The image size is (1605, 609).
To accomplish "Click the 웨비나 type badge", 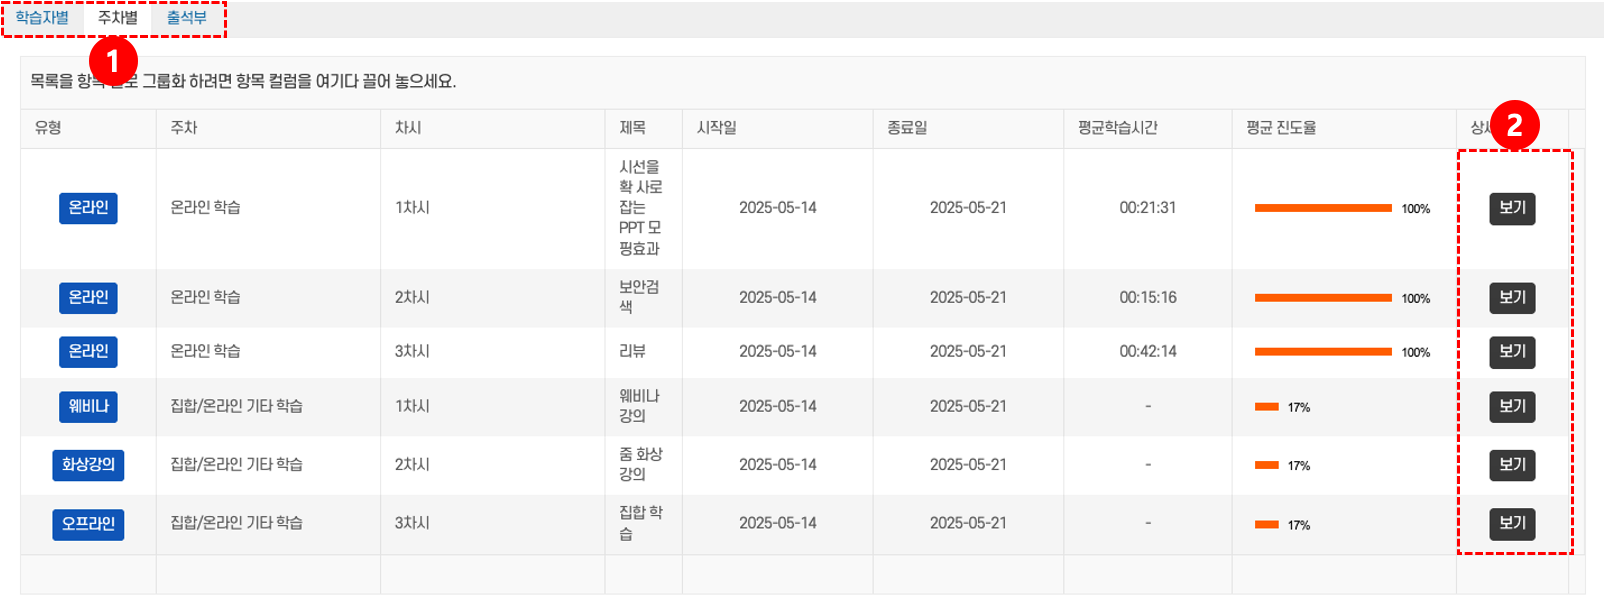I will [x=88, y=407].
